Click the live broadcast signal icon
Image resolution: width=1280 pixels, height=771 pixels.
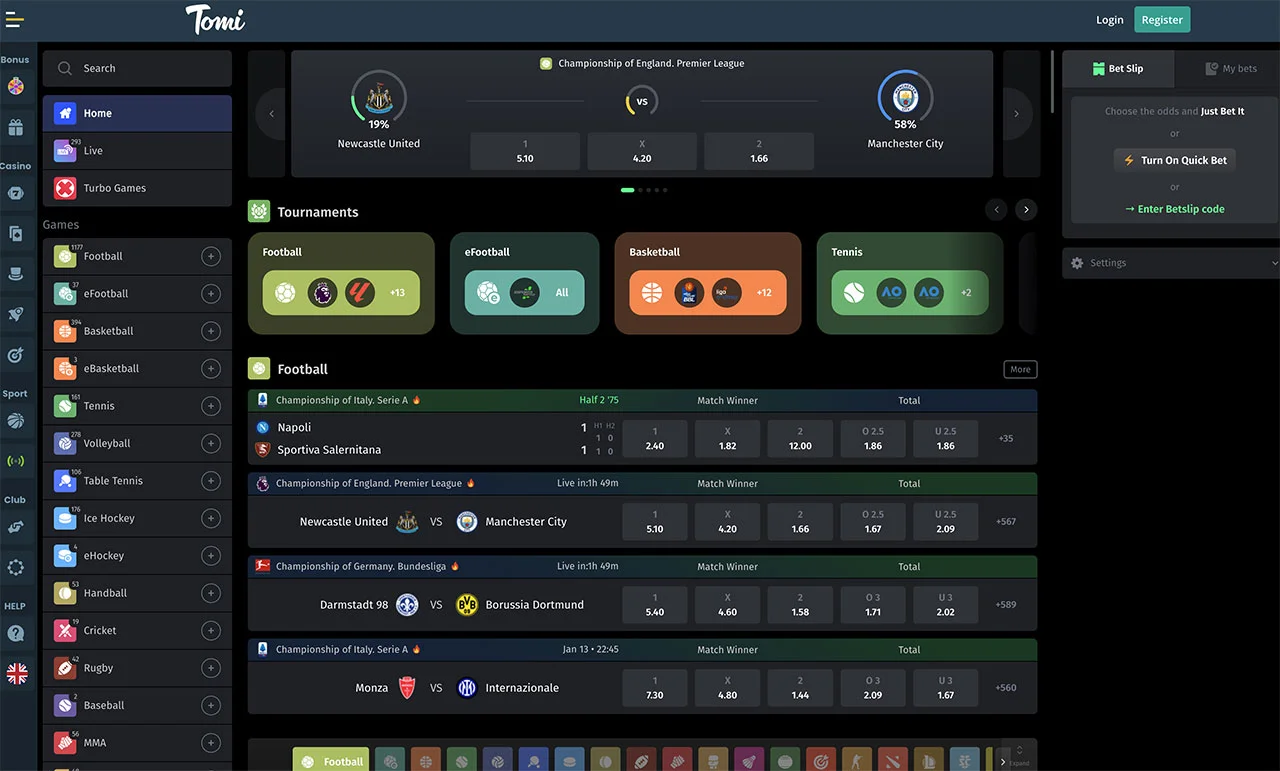tap(15, 461)
